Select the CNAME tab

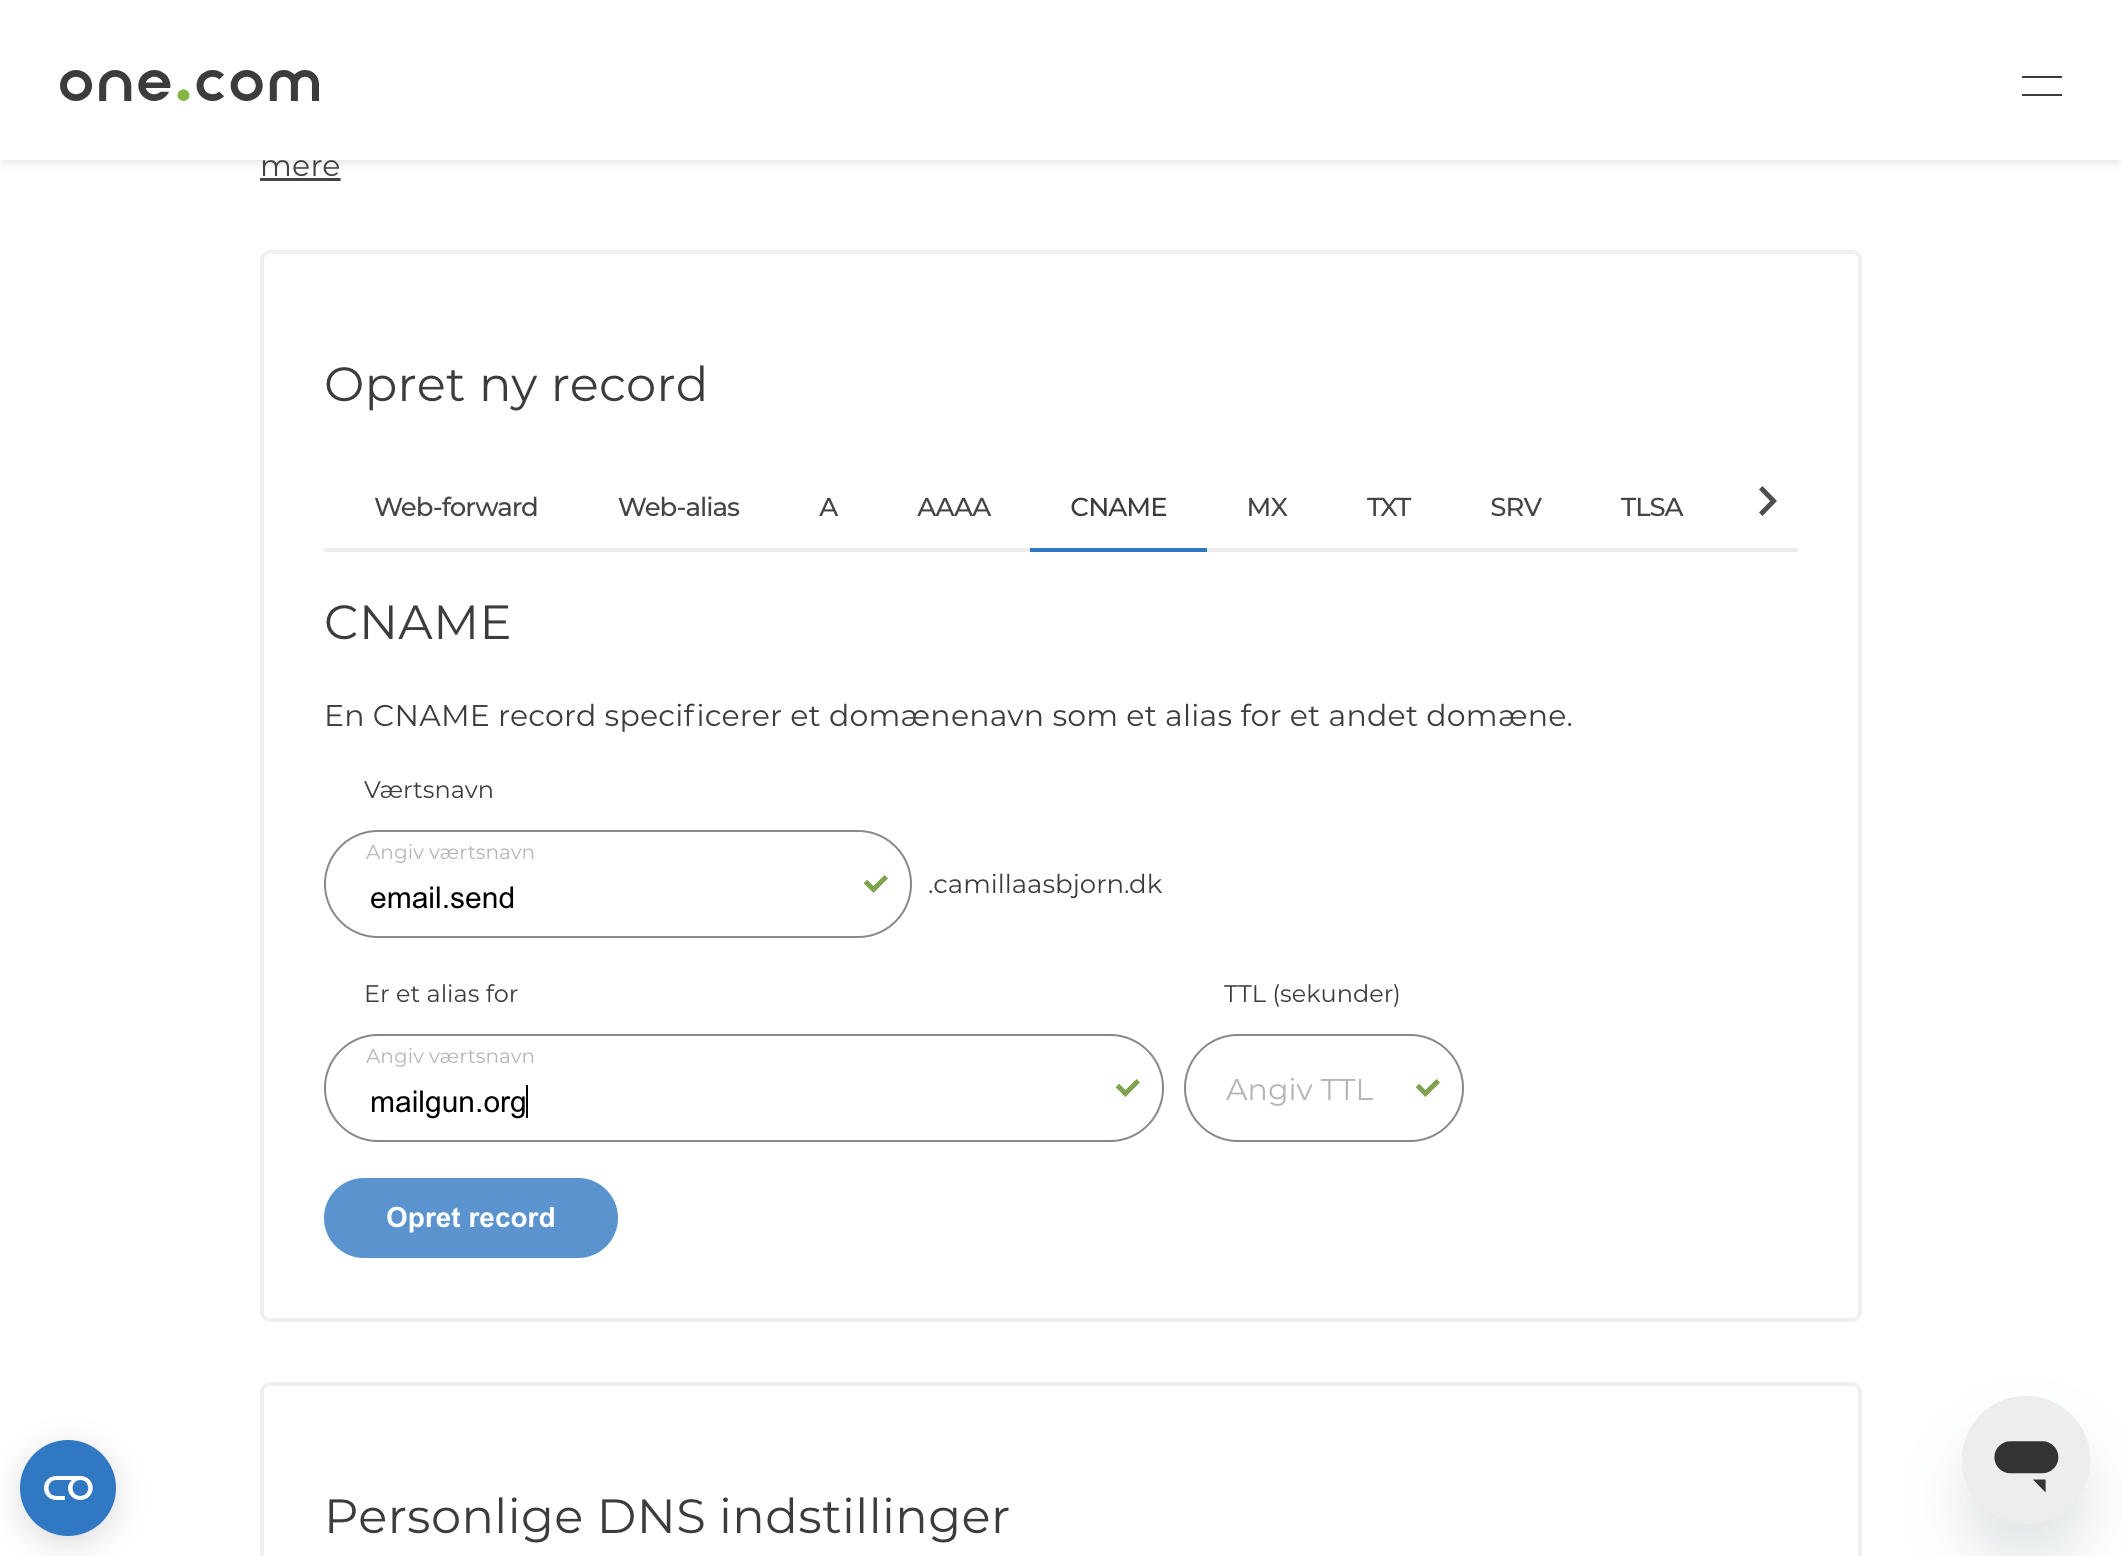tap(1118, 507)
